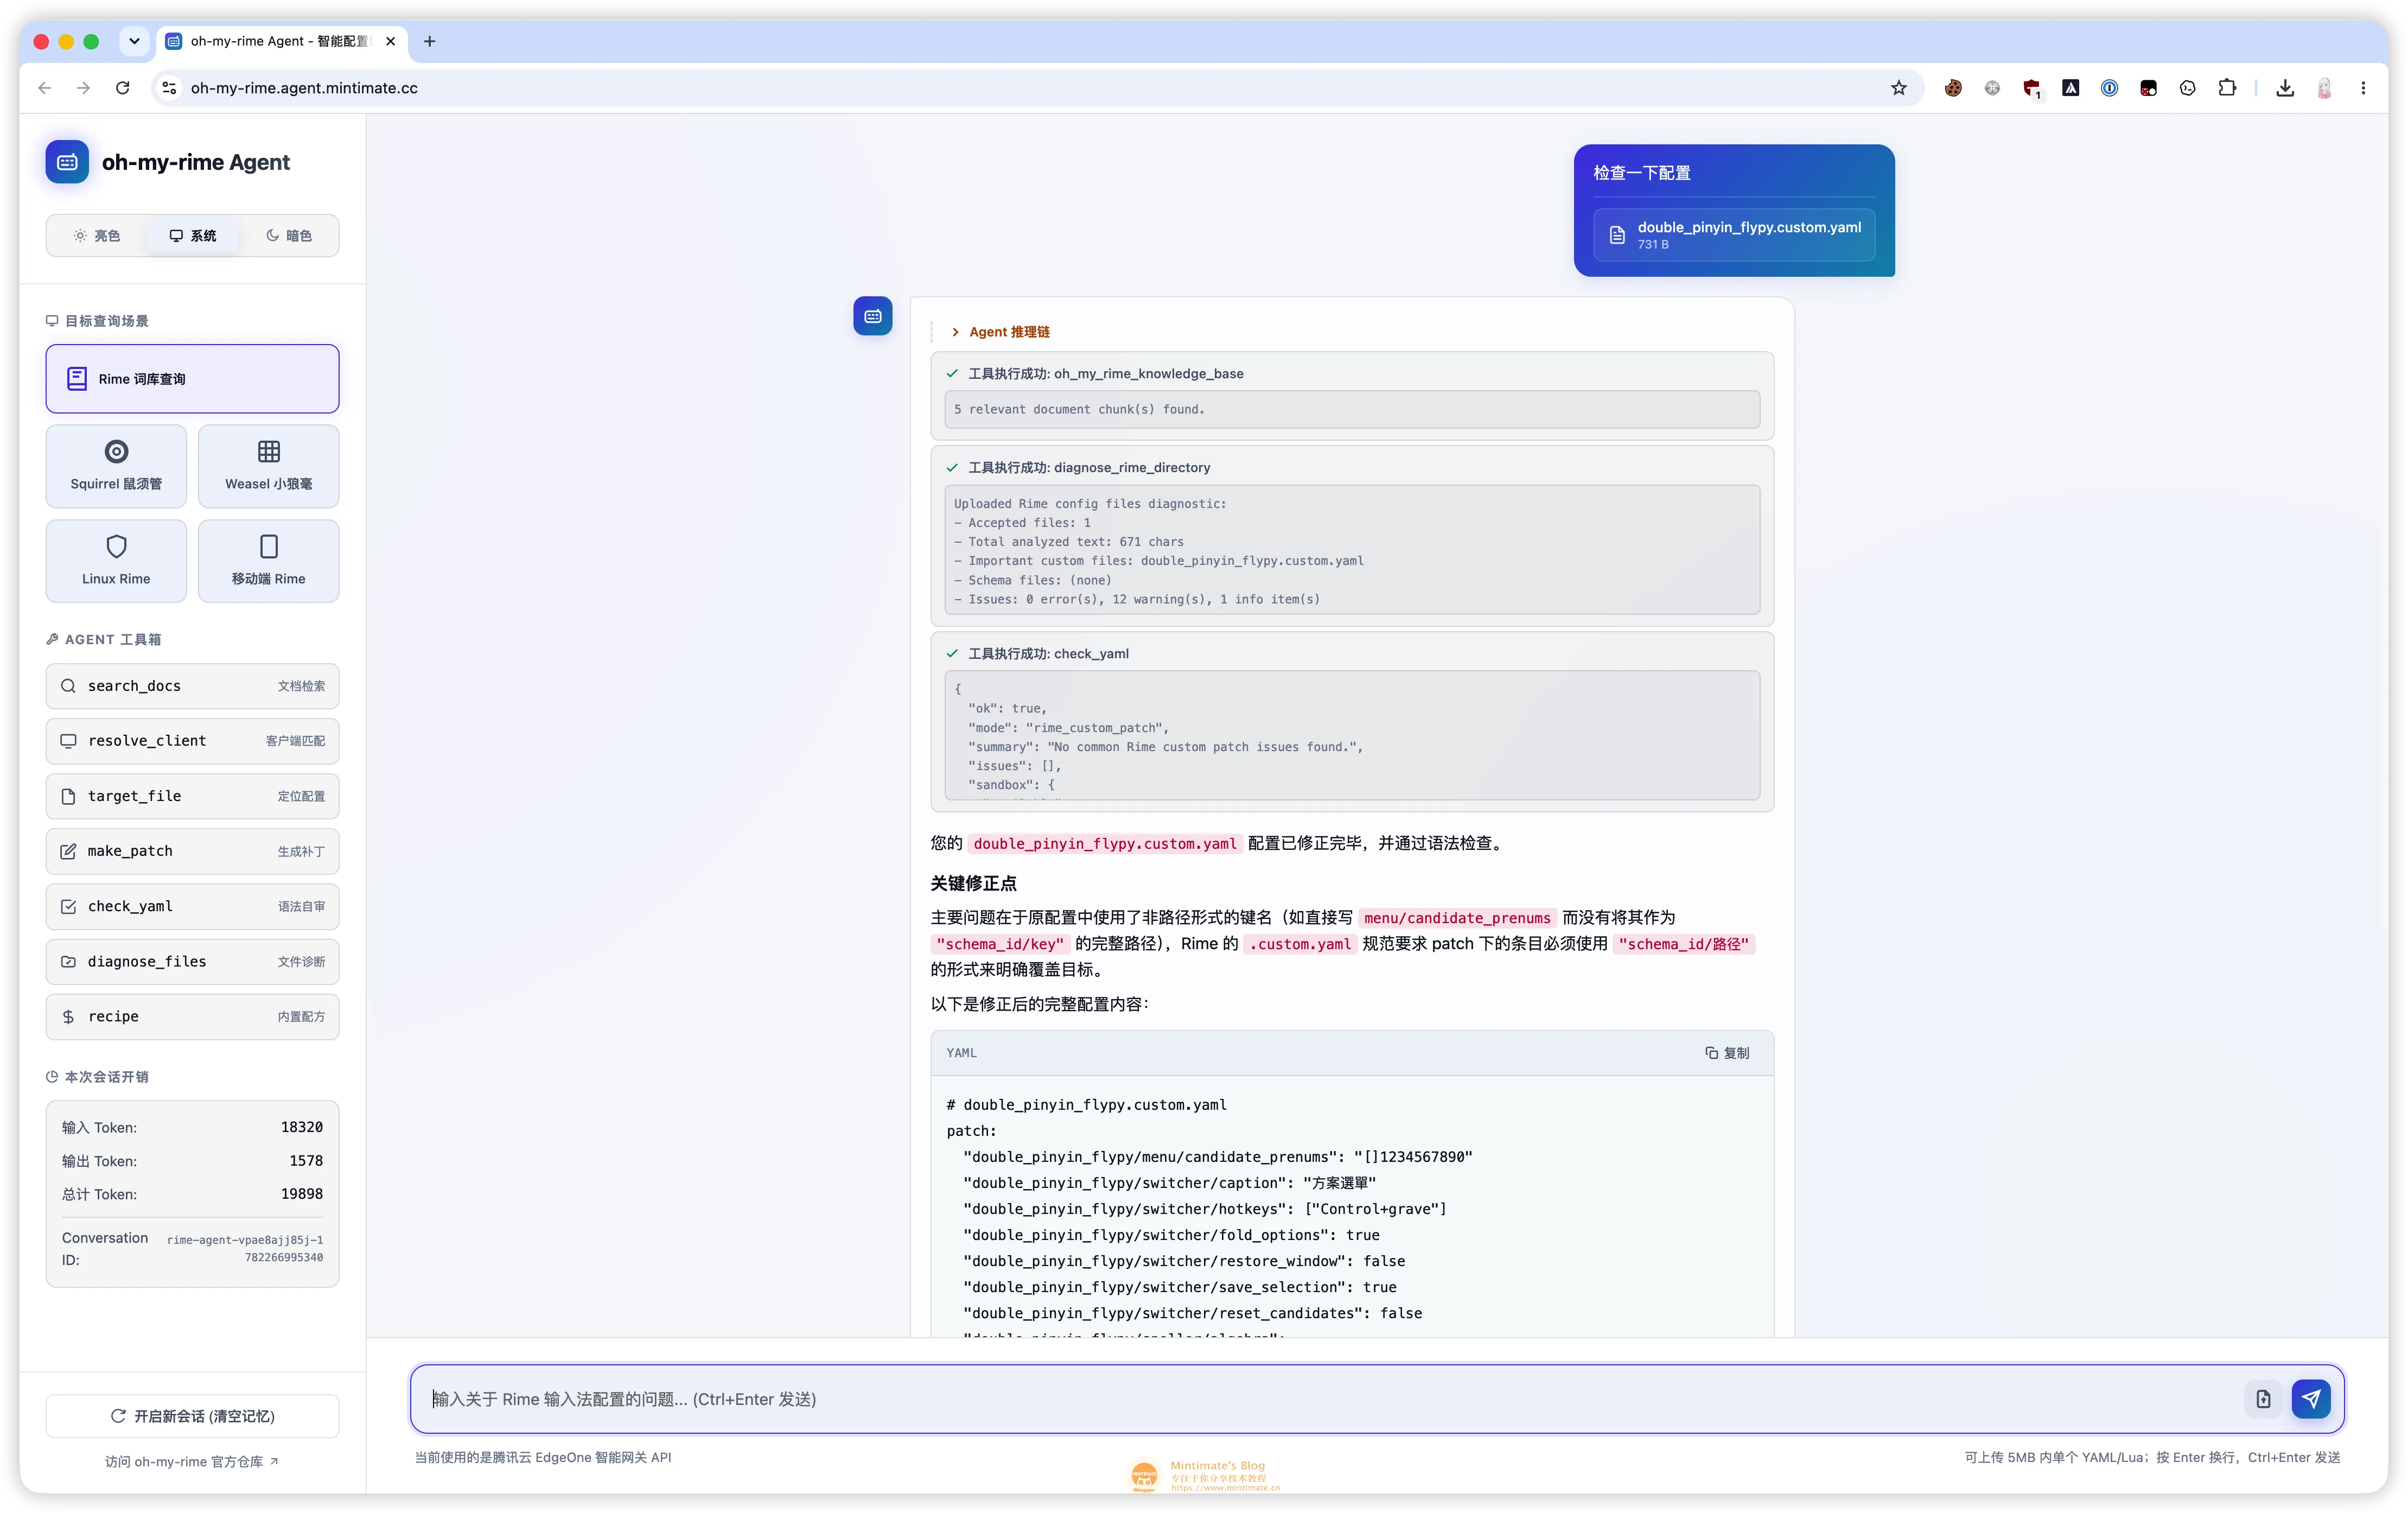Send the message with the paper-plane button
This screenshot has height=1513, width=2408.
[2311, 1399]
